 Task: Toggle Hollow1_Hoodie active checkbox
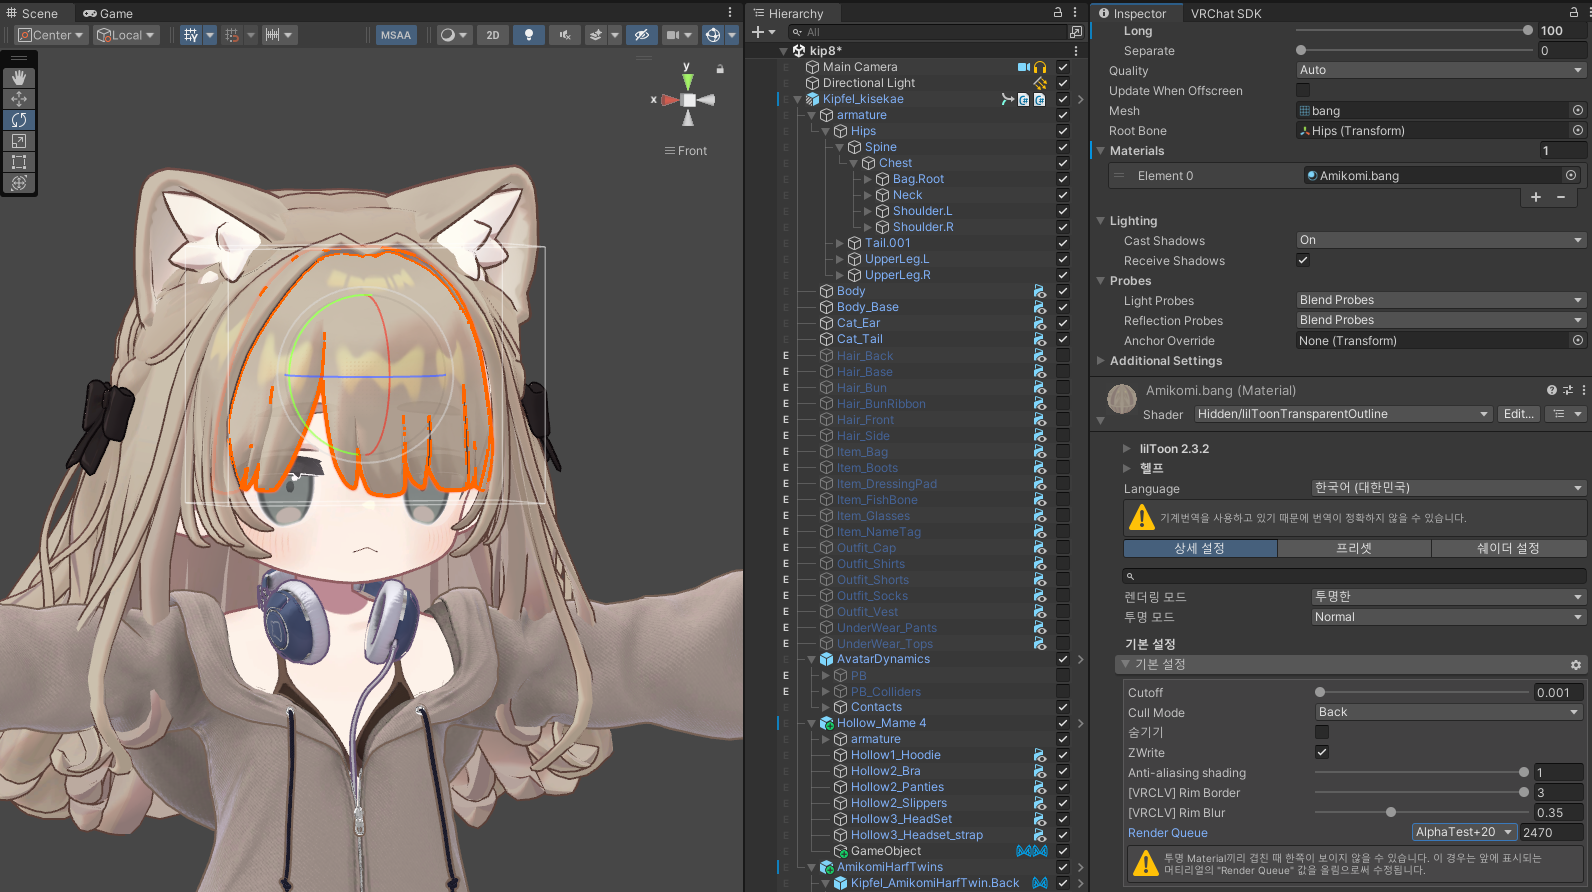coord(1063,756)
